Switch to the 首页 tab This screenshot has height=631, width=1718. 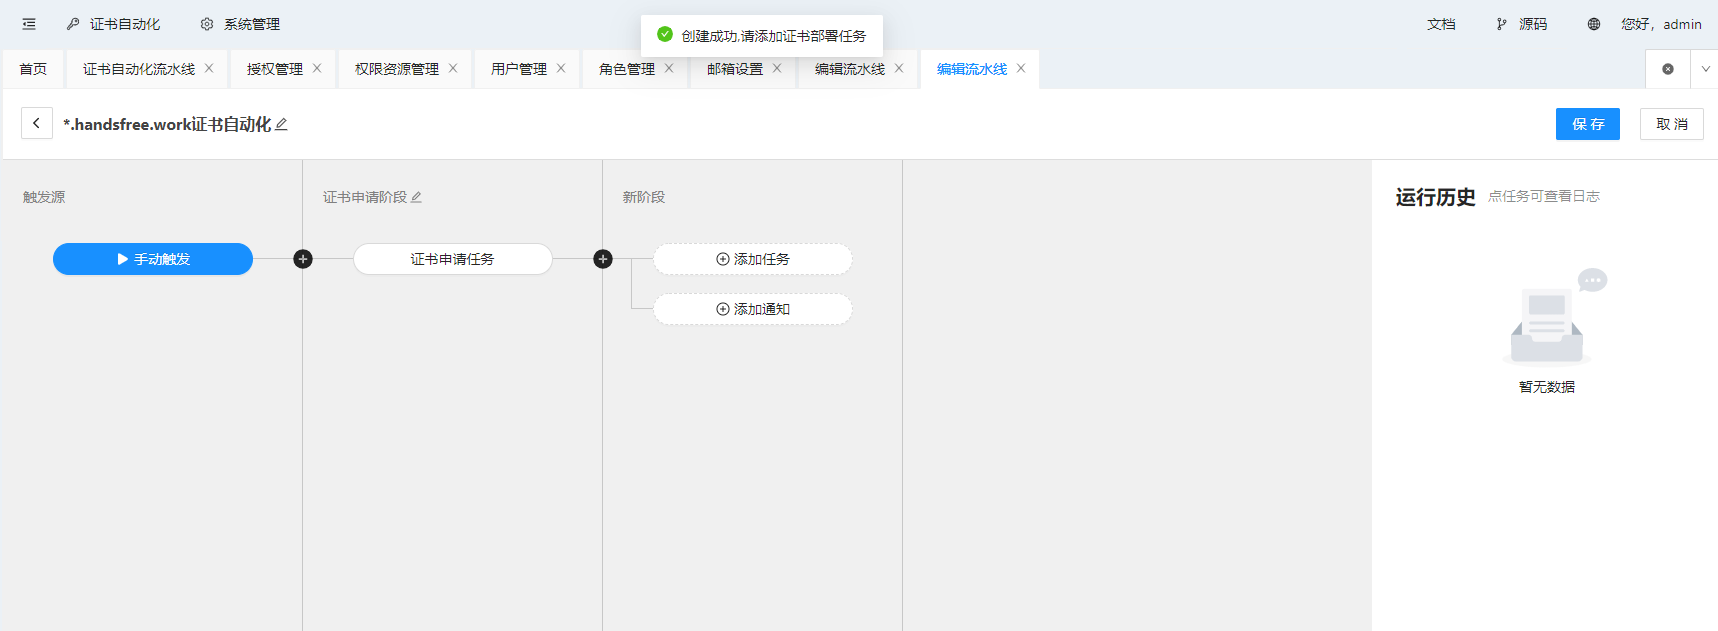pyautogui.click(x=33, y=69)
